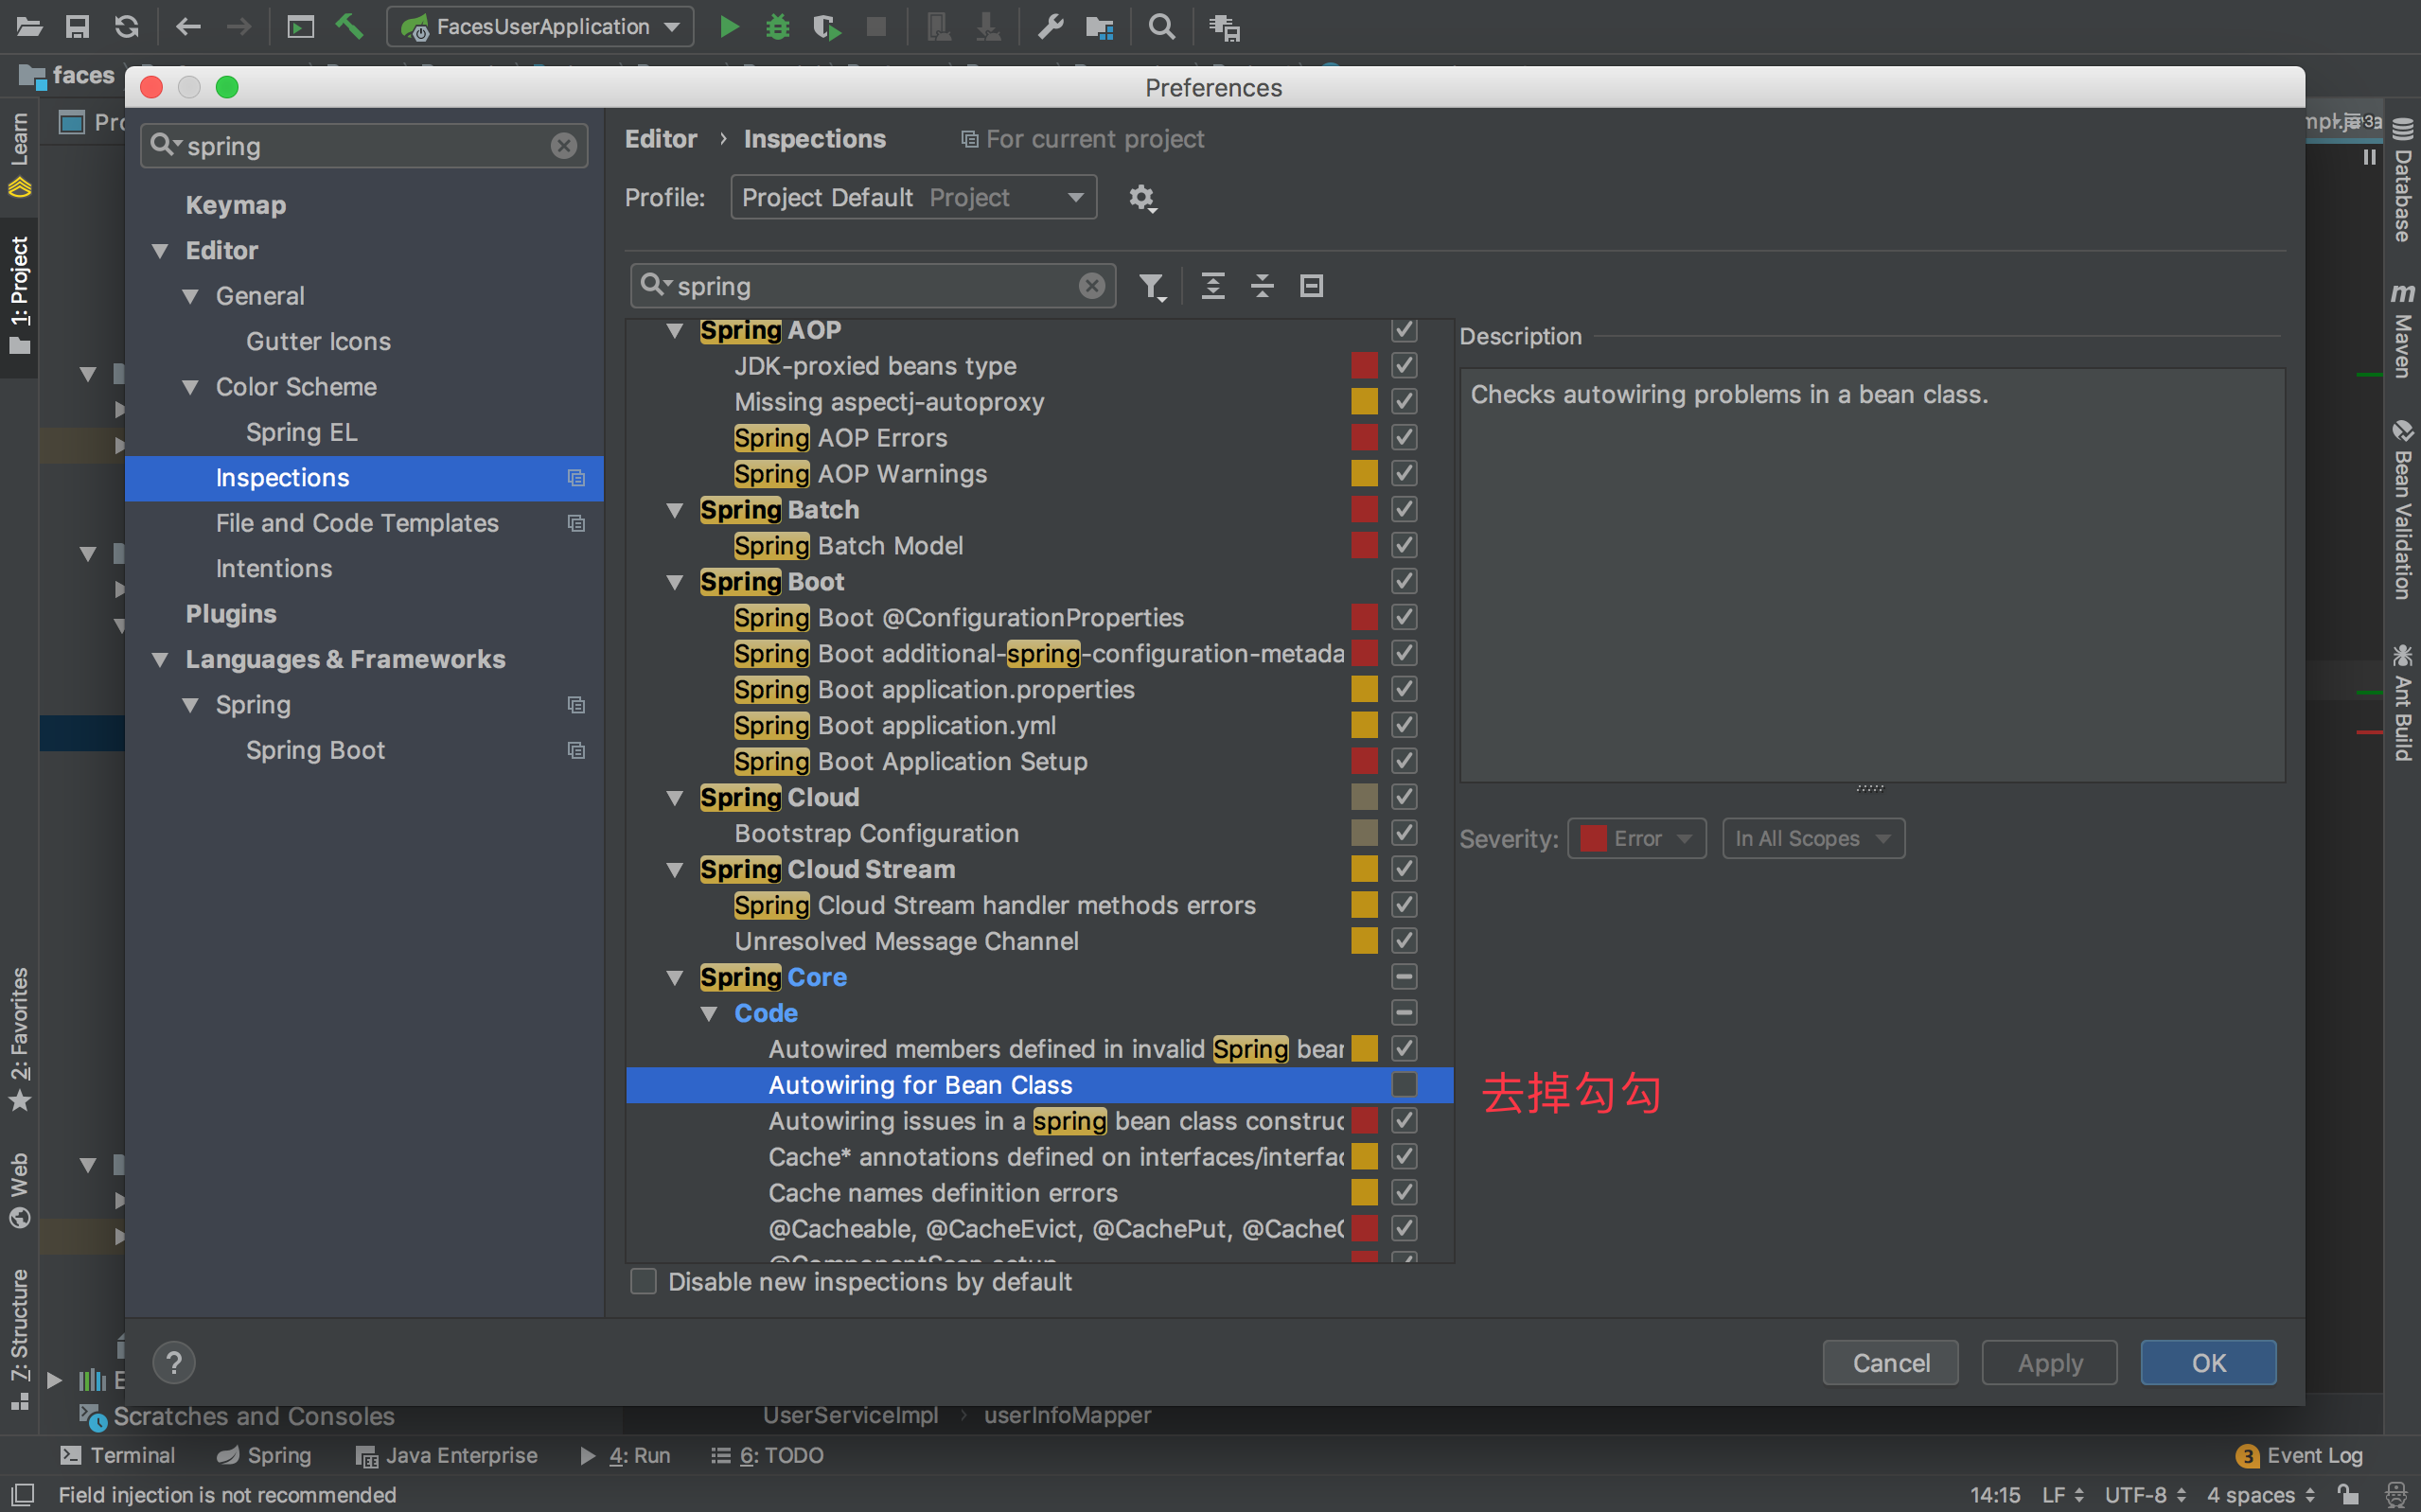Clear the spring inspections search field

(x=1091, y=286)
